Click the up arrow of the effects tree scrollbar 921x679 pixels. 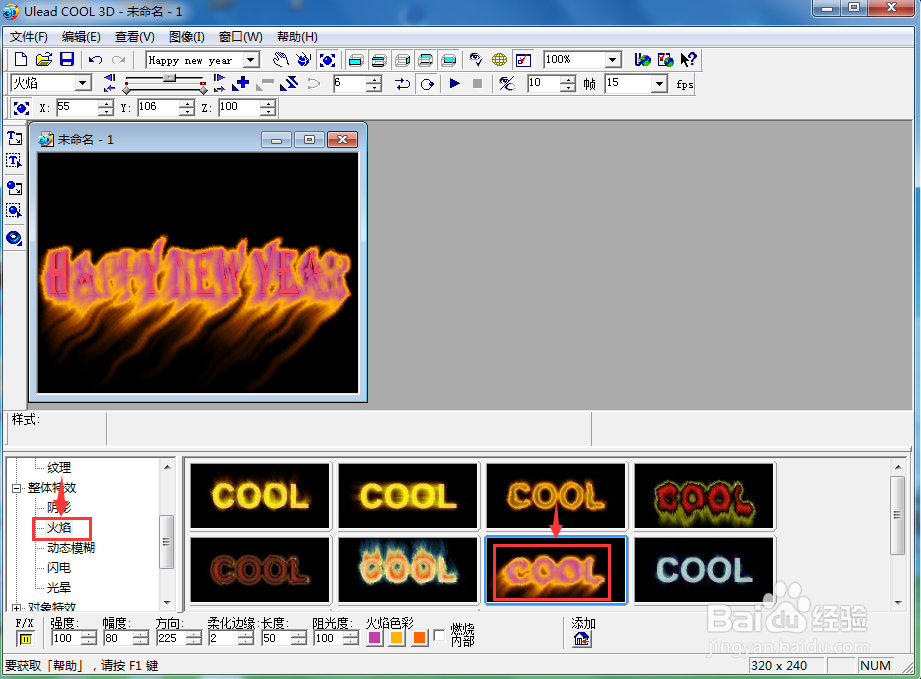[x=167, y=466]
